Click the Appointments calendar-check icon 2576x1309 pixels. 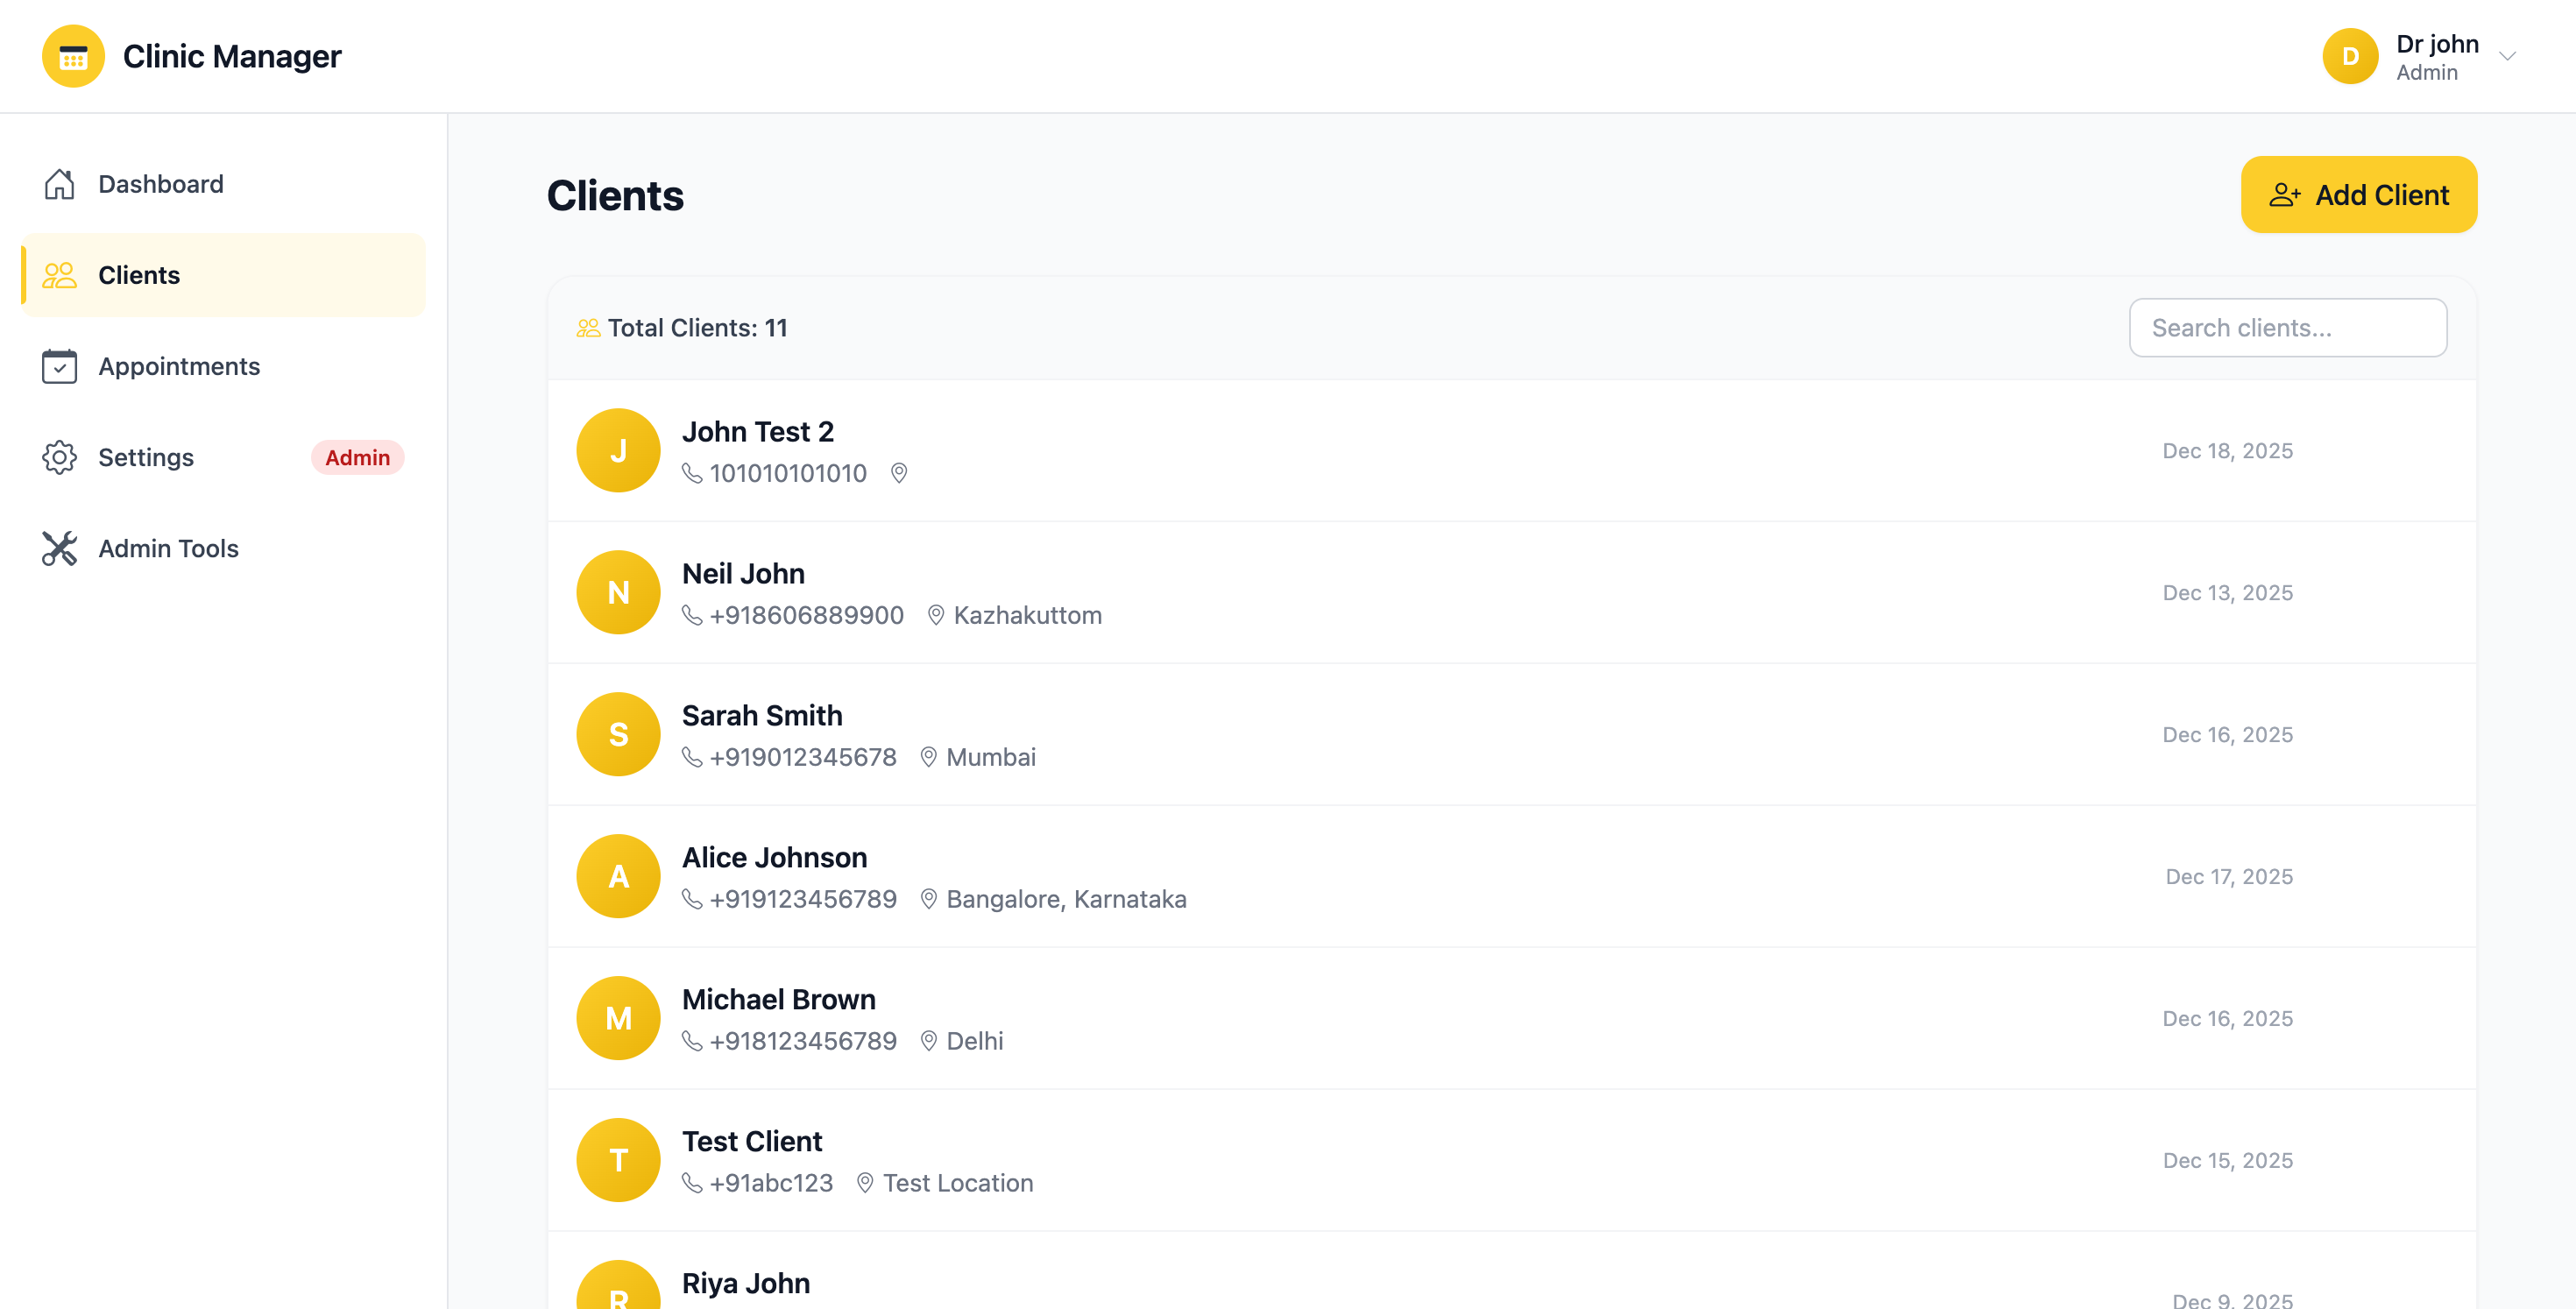click(59, 366)
